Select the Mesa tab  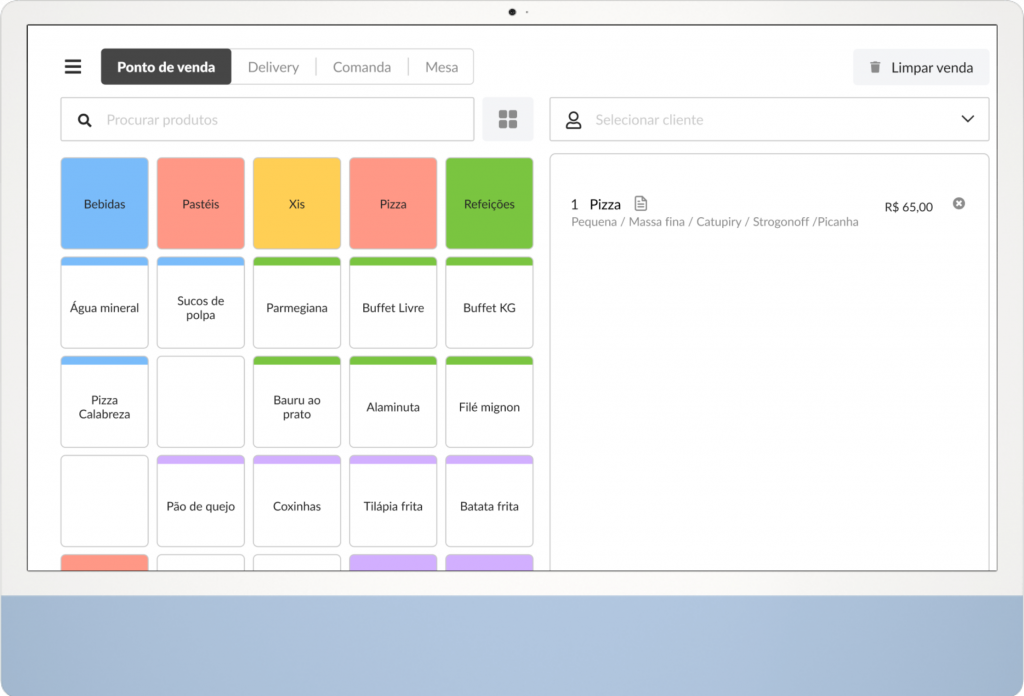point(441,67)
